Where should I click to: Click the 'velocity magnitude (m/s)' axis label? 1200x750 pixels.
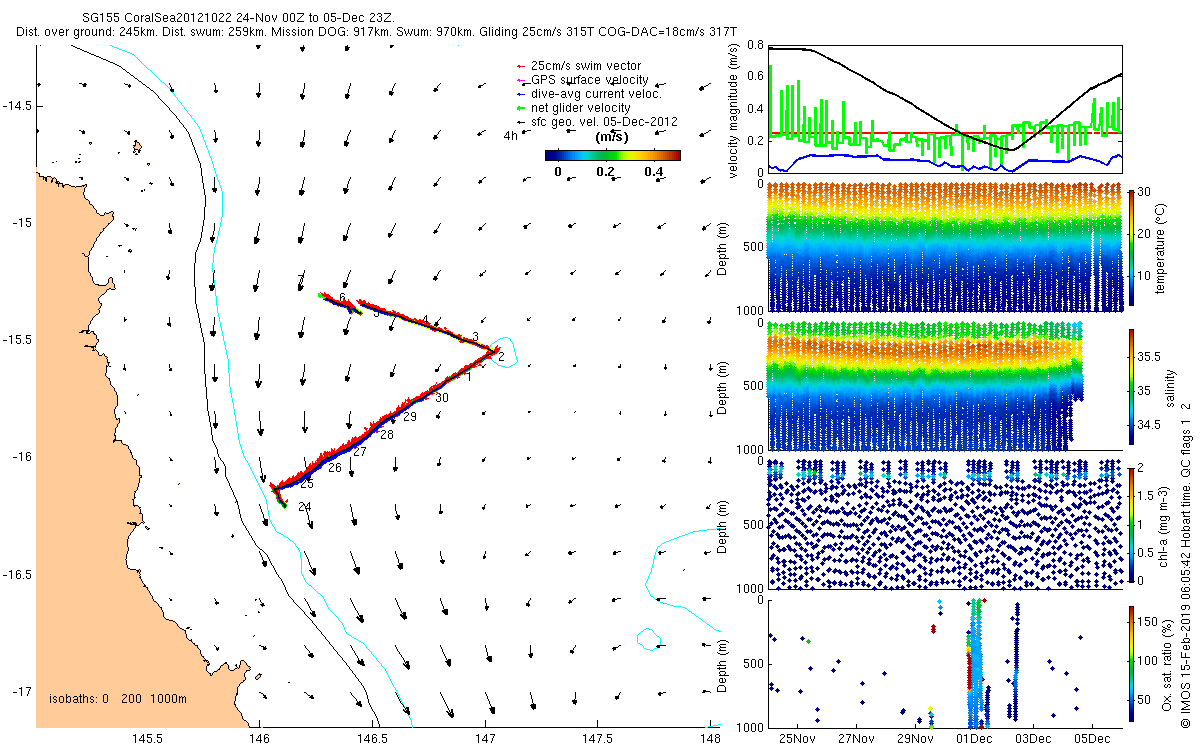pyautogui.click(x=735, y=112)
